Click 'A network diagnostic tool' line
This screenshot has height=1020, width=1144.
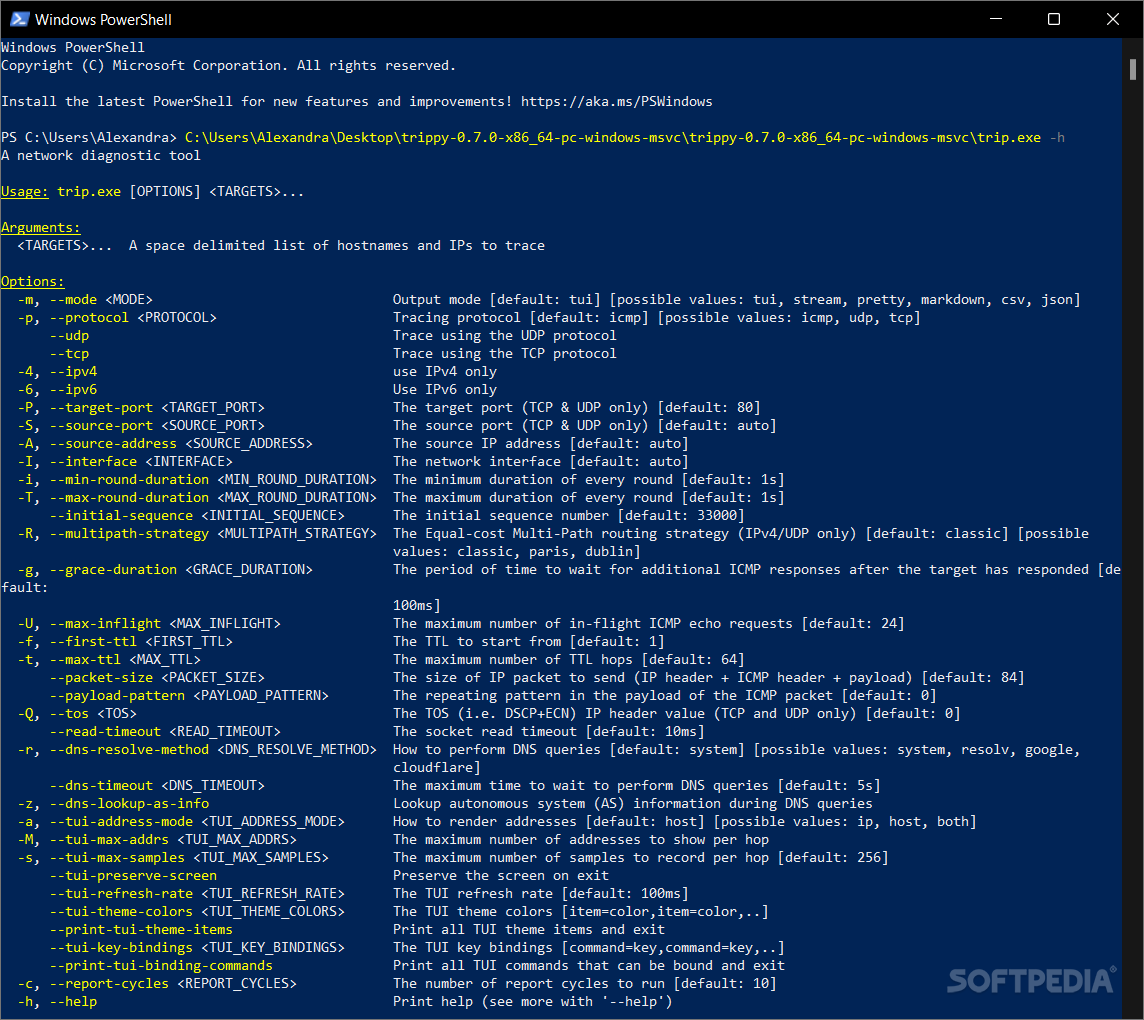tap(101, 155)
